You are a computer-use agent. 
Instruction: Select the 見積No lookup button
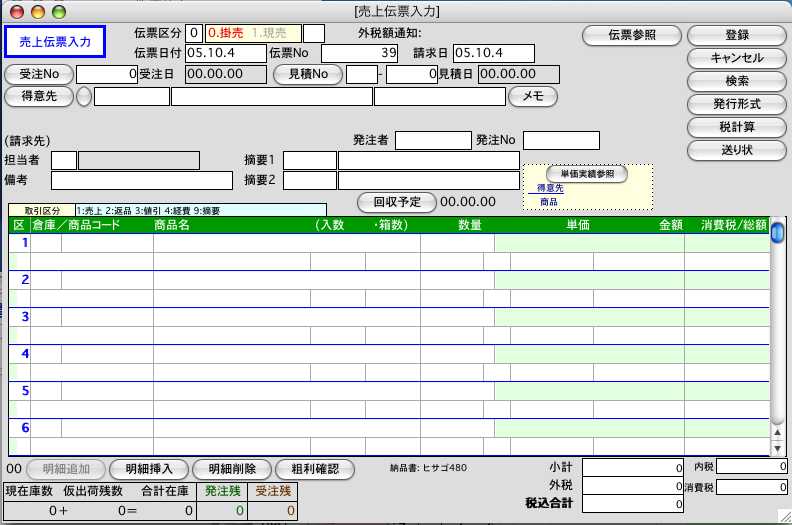(x=307, y=74)
